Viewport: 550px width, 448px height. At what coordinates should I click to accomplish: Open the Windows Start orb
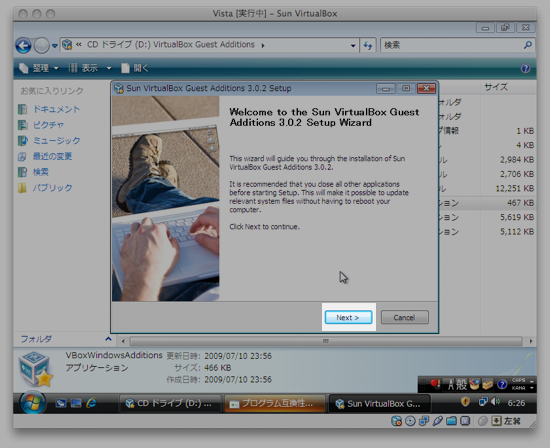click(32, 403)
